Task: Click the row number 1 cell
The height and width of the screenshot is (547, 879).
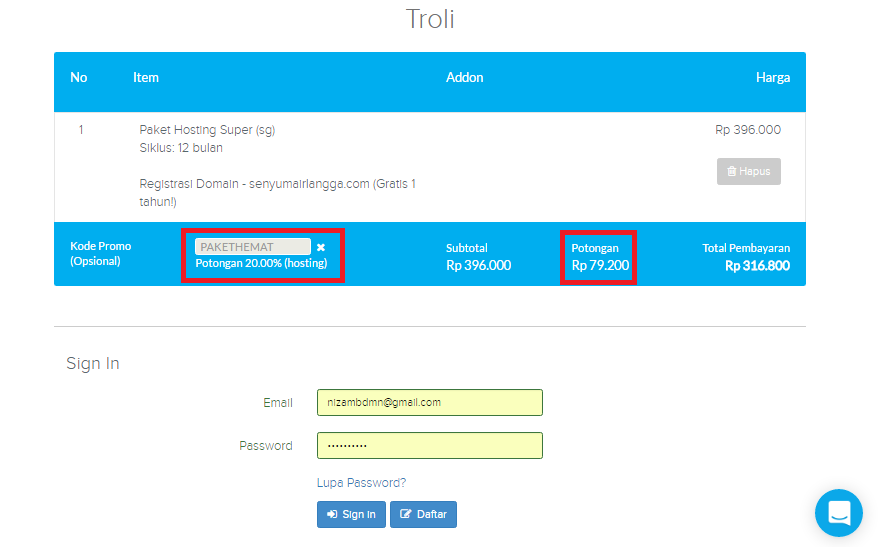Action: 81,130
